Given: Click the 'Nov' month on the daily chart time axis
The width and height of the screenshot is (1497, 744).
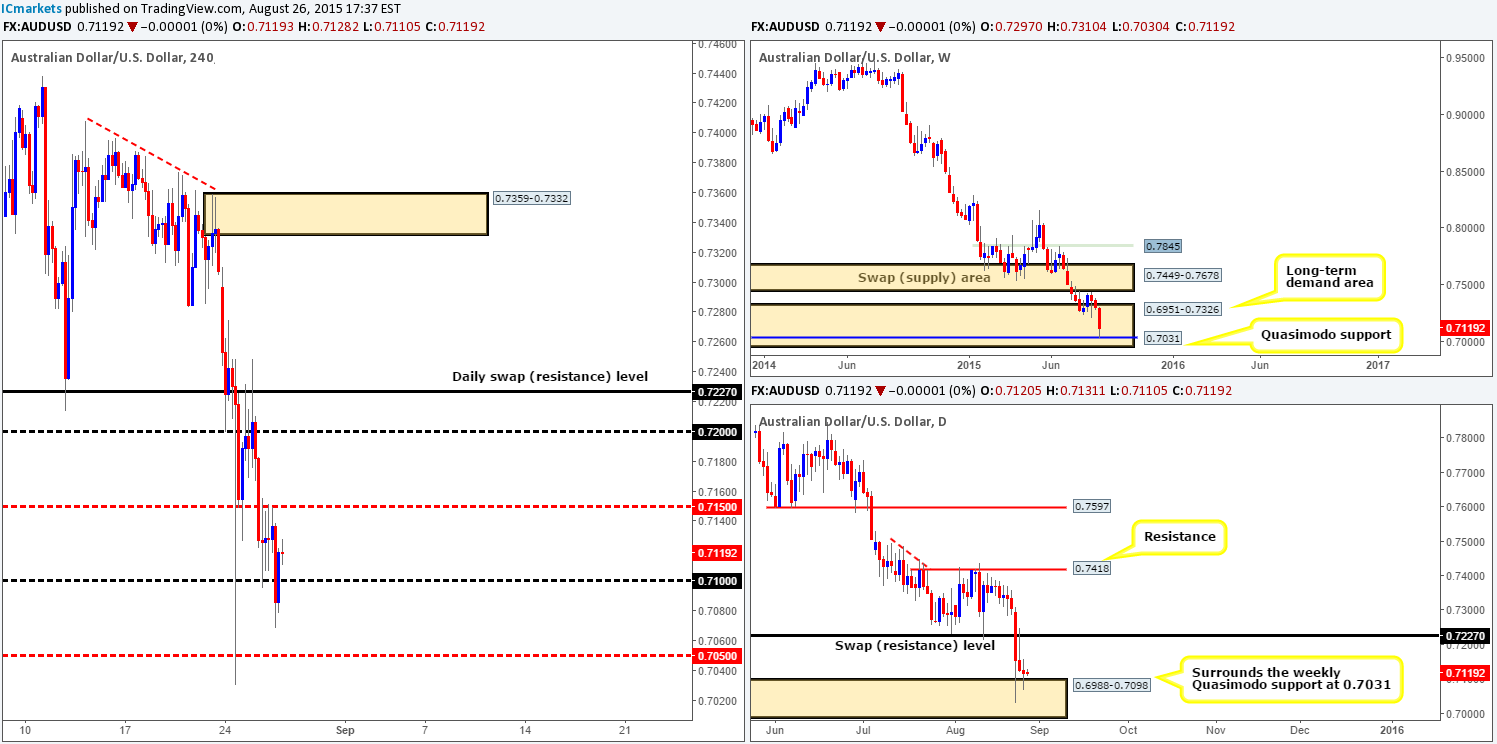Looking at the screenshot, I should pos(1217,730).
